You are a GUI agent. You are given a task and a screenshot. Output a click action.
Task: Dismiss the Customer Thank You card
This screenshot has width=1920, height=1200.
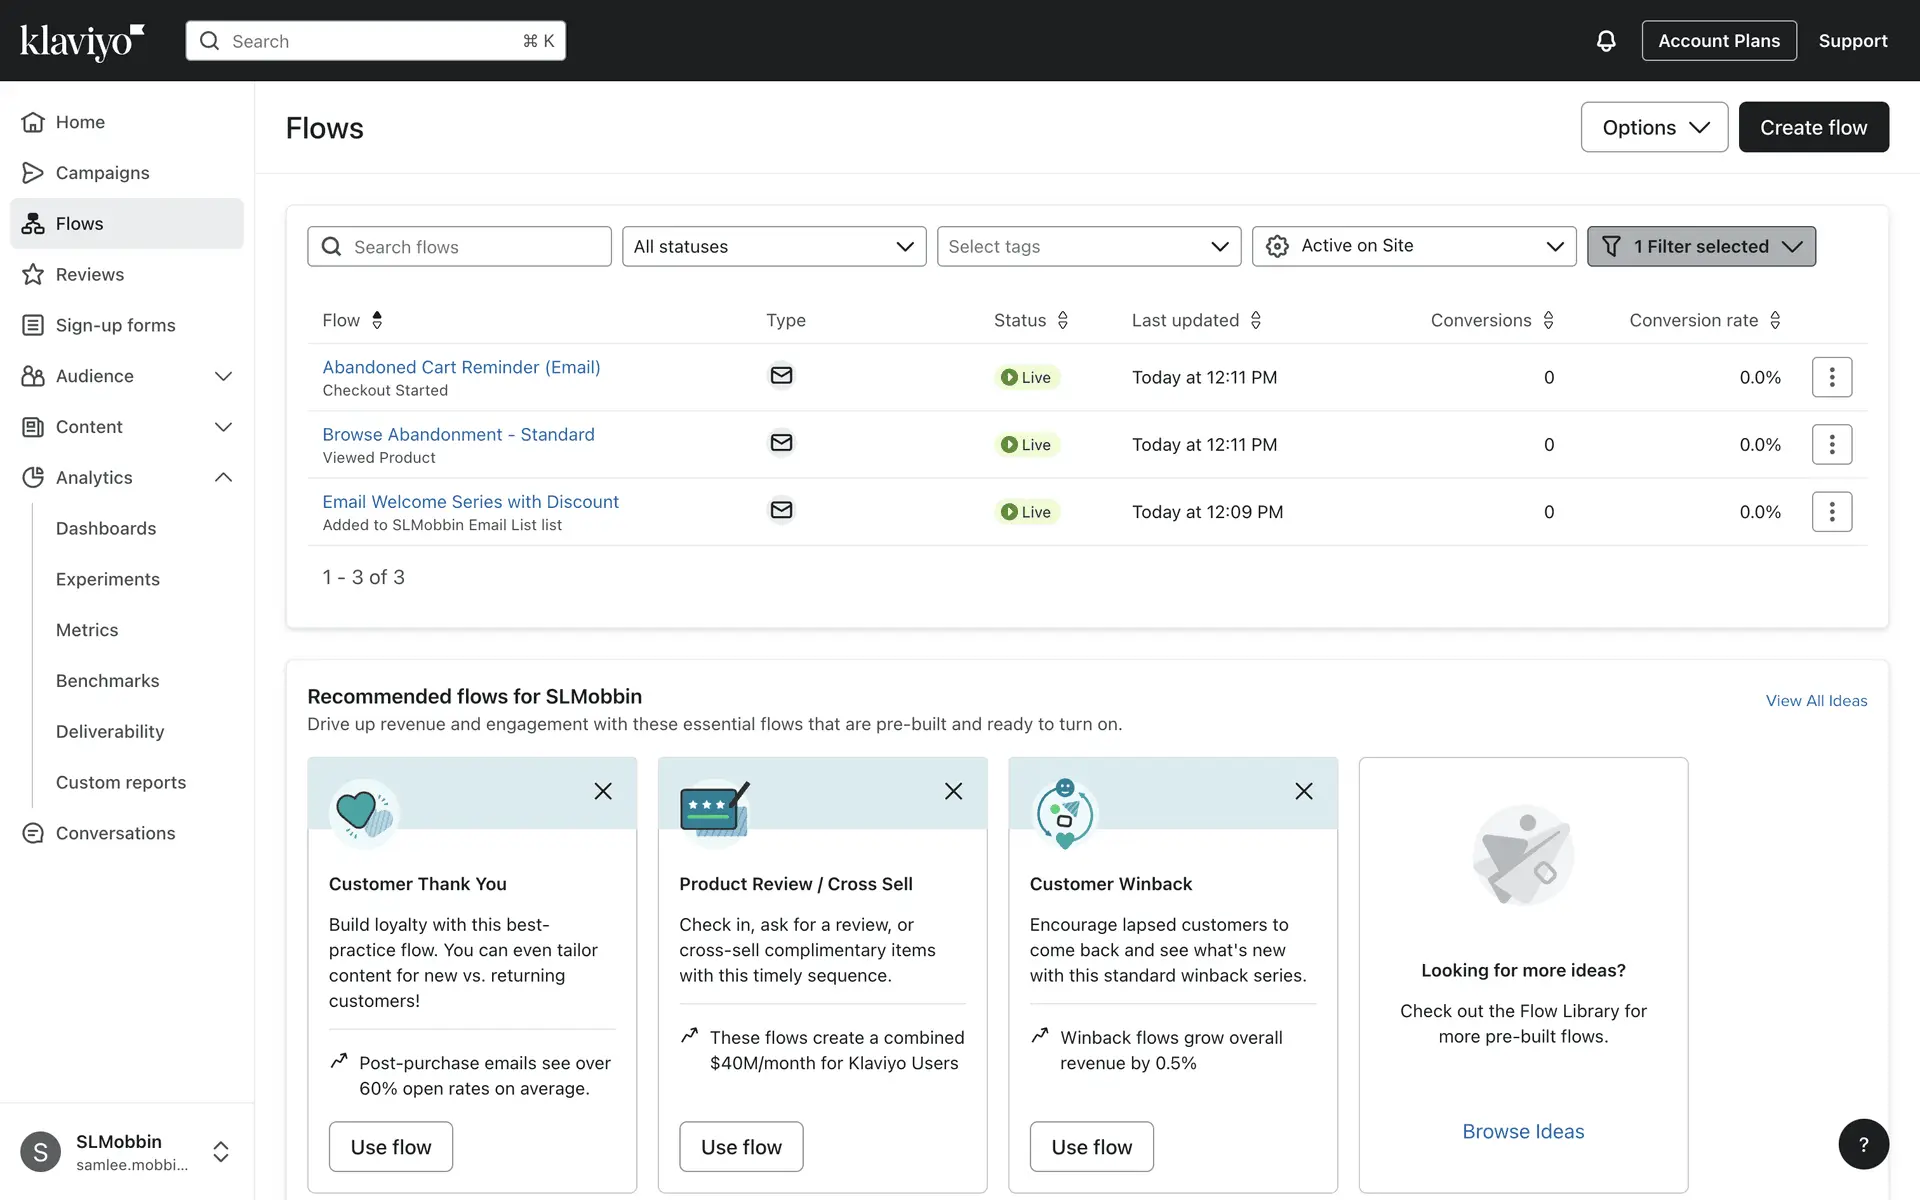pyautogui.click(x=603, y=791)
